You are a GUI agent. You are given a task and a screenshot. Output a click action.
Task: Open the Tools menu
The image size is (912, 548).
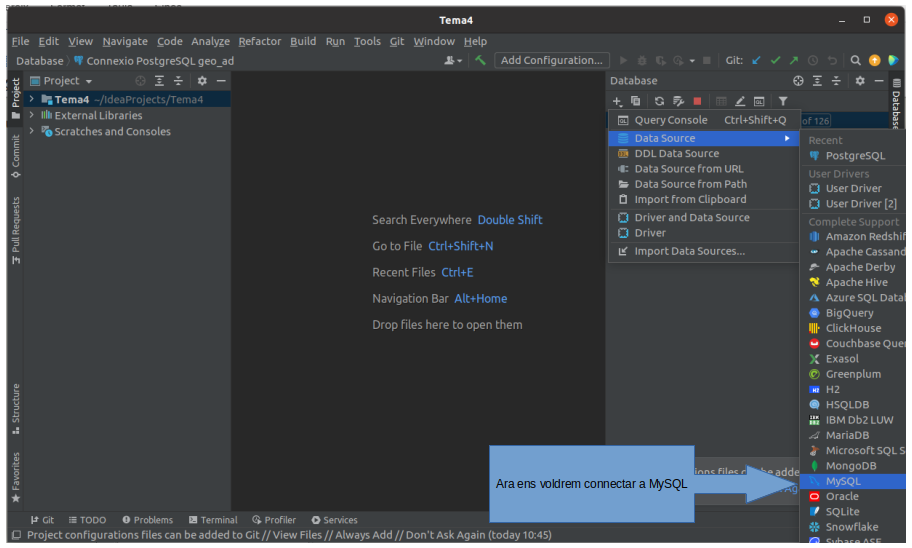point(367,41)
